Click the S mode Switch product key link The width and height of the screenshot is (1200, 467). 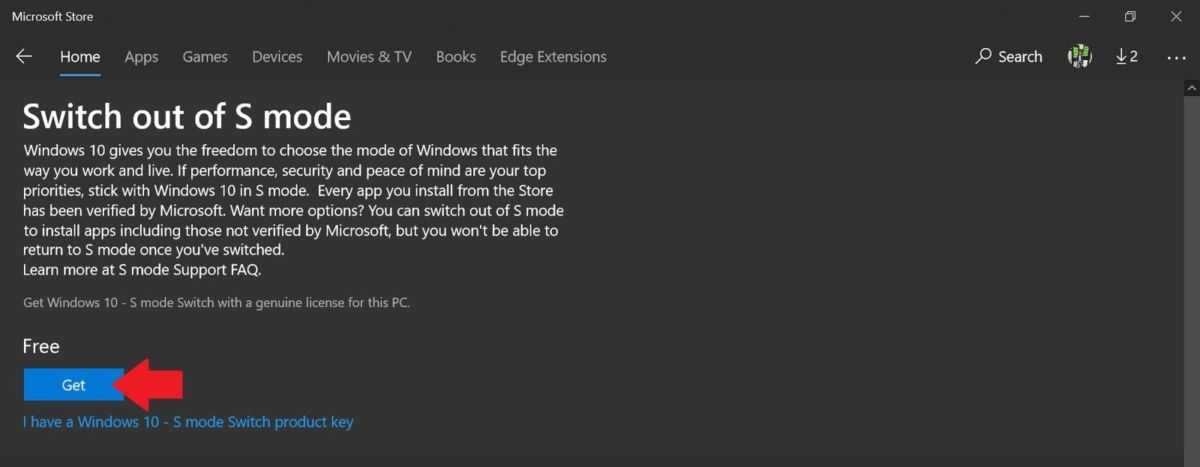click(x=188, y=422)
